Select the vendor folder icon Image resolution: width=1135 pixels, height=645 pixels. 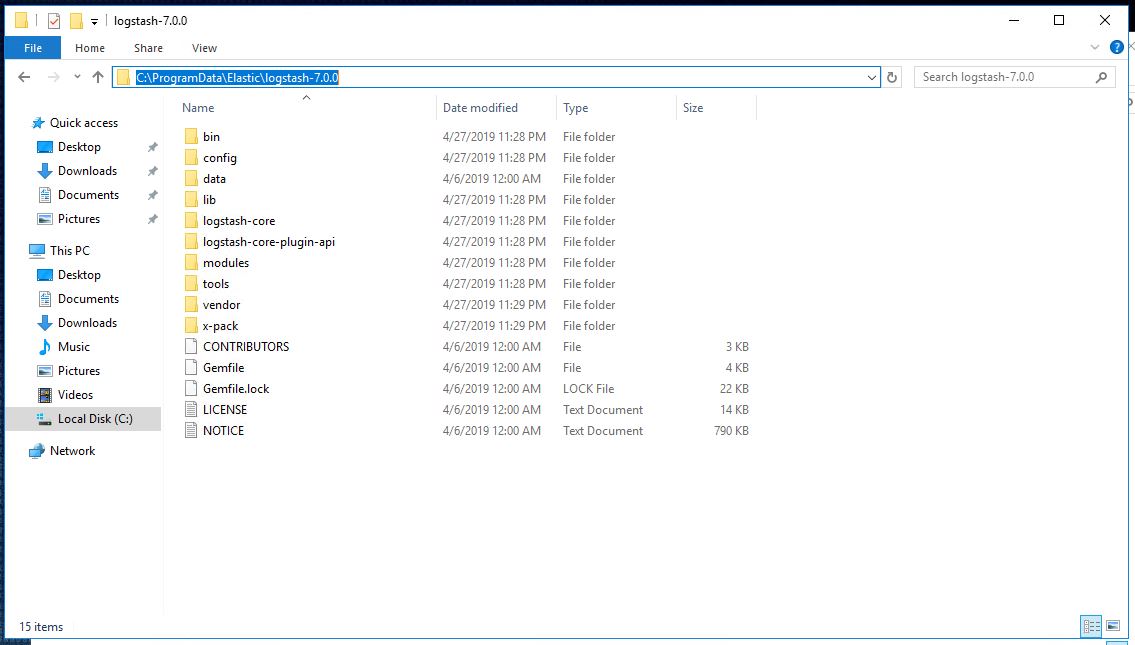pyautogui.click(x=191, y=304)
